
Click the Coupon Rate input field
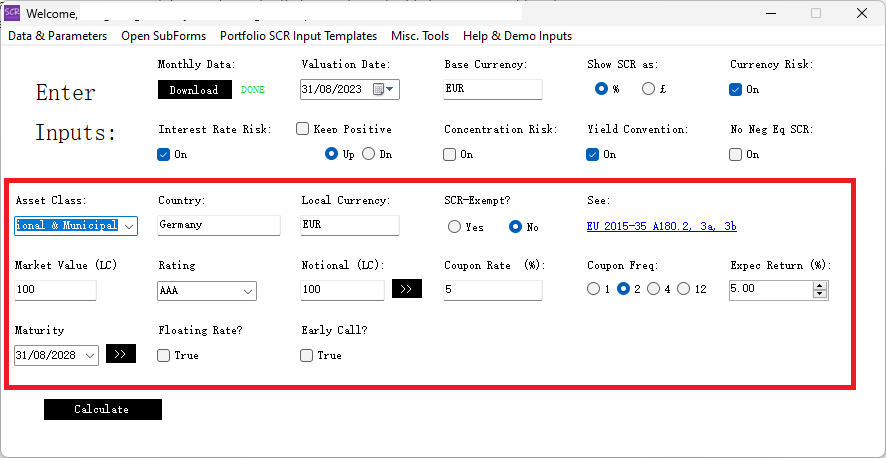[493, 290]
